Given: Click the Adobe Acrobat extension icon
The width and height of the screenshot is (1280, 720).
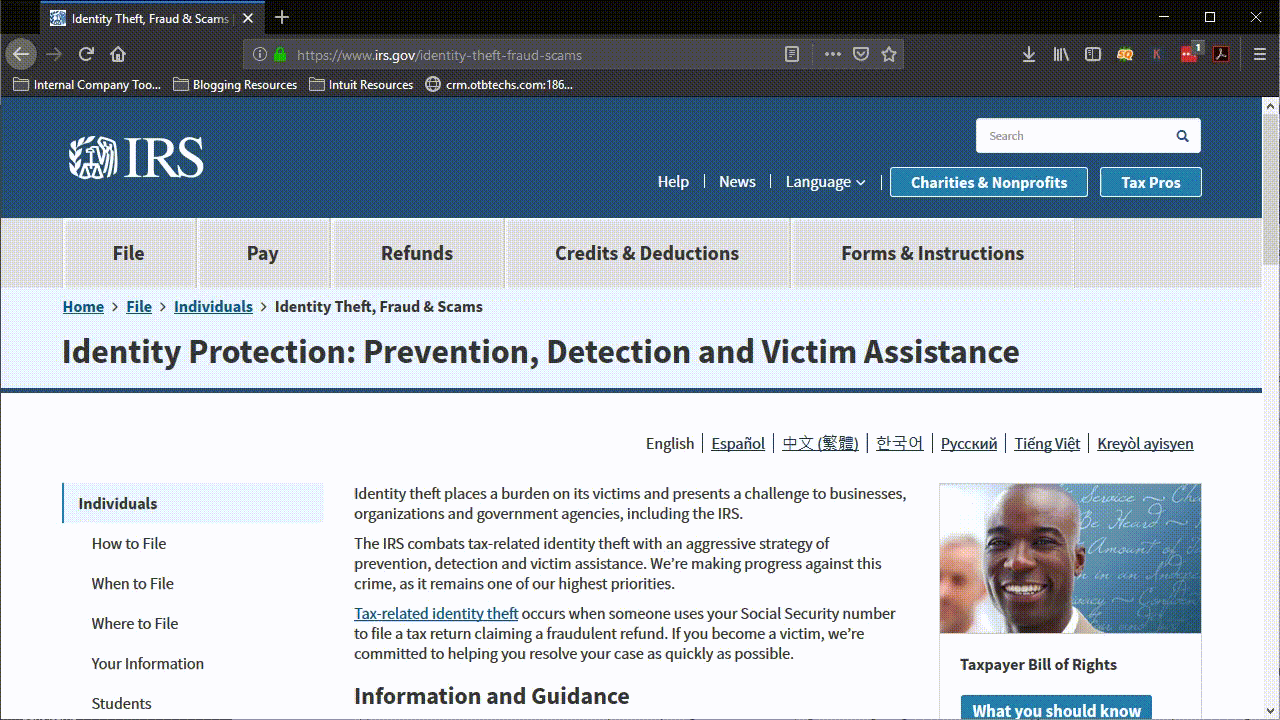Looking at the screenshot, I should (x=1221, y=55).
